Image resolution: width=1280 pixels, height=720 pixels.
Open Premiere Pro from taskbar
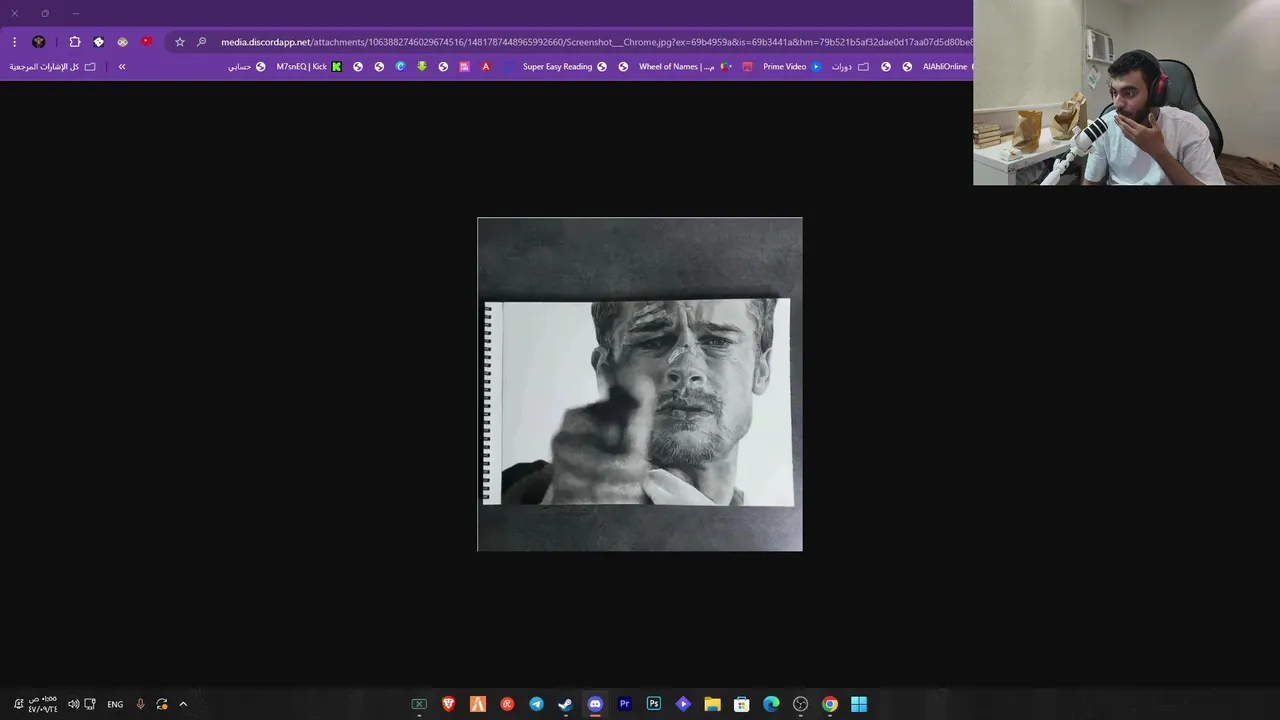click(624, 704)
